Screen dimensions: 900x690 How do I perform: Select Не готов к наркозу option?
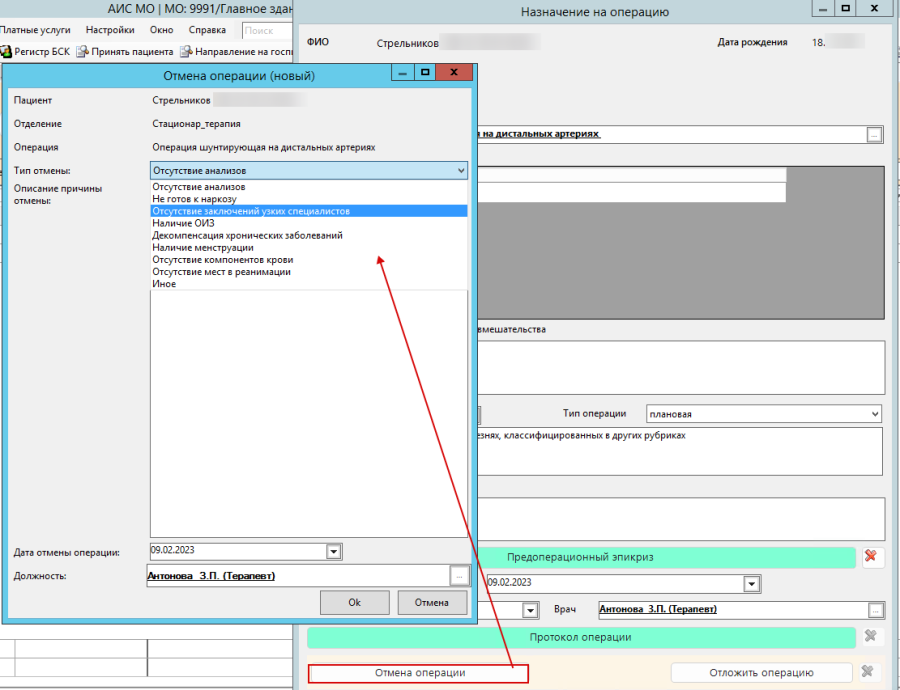pyautogui.click(x=309, y=199)
